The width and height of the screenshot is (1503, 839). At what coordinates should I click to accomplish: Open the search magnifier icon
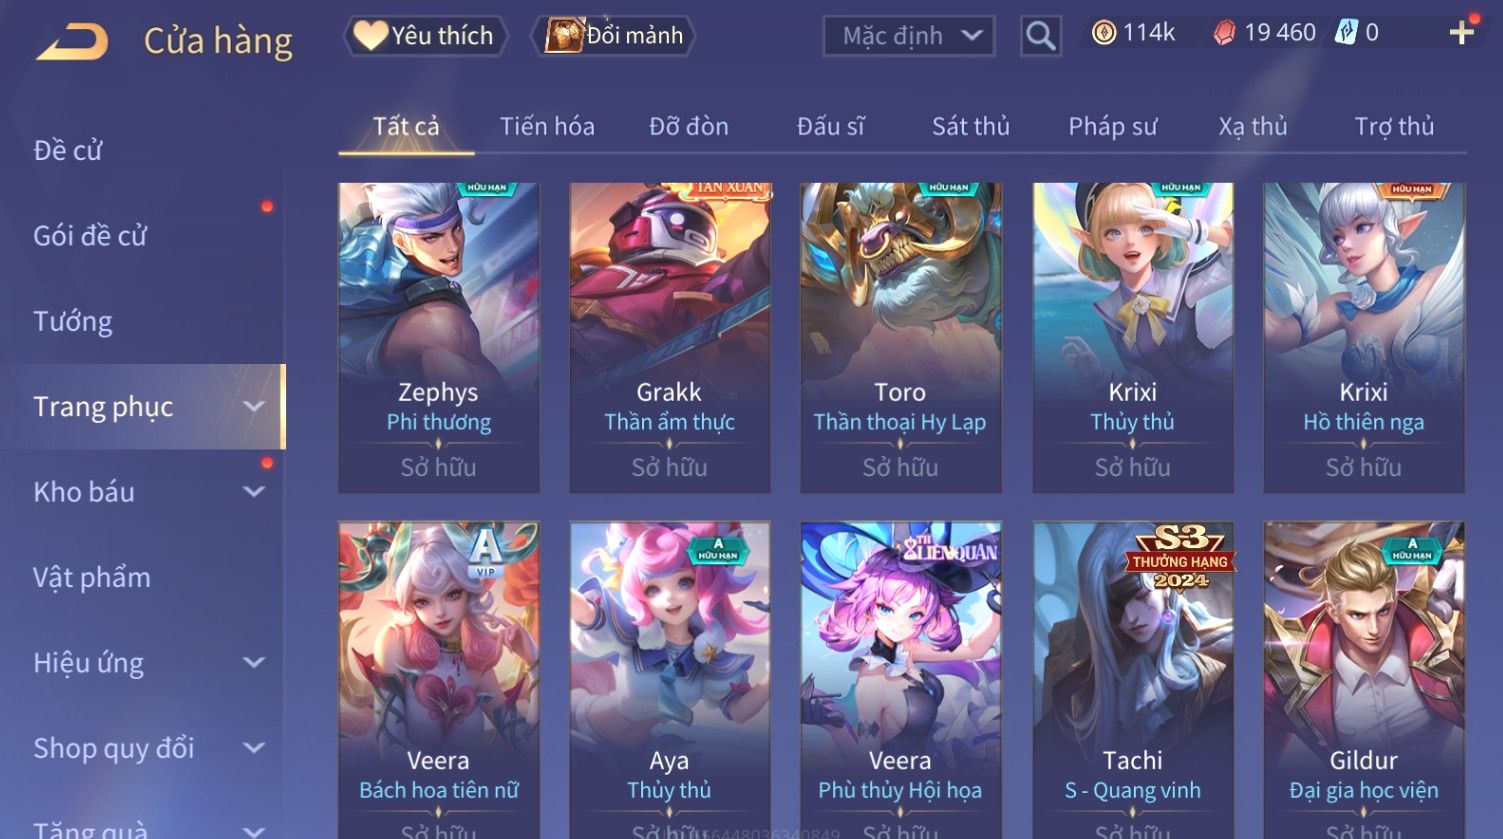coord(1040,36)
